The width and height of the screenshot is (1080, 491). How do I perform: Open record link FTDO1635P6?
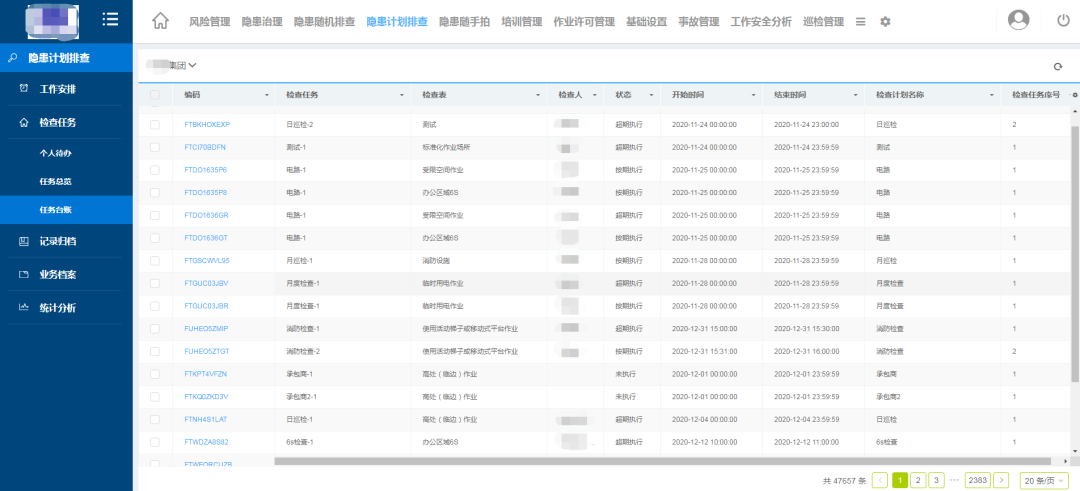206,170
